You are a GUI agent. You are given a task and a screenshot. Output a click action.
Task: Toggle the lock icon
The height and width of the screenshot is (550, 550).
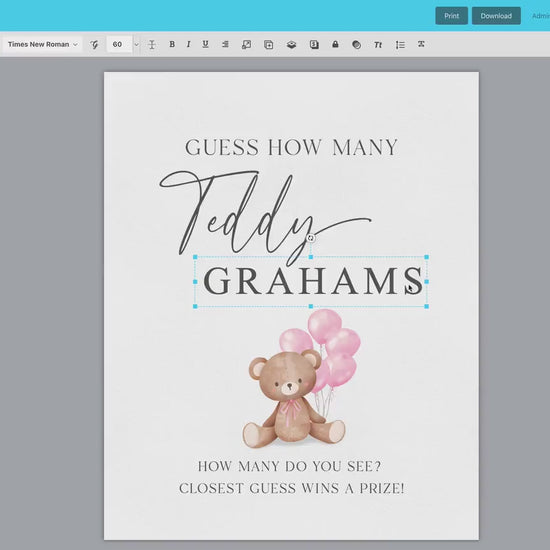335,44
